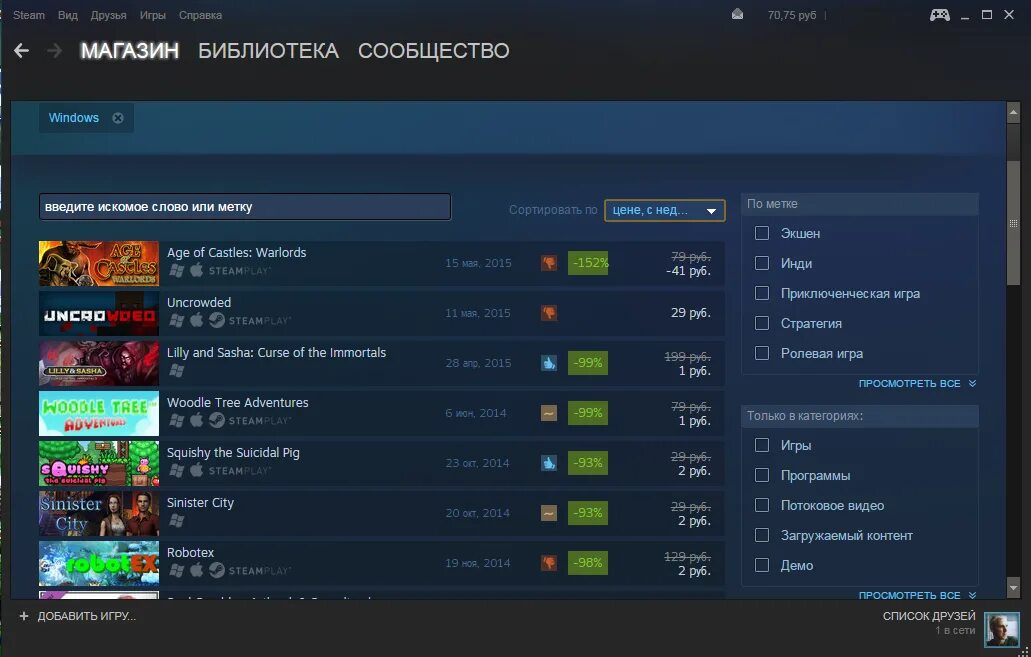Click mixed review icon for Sinister City
The height and width of the screenshot is (657, 1031).
point(548,513)
